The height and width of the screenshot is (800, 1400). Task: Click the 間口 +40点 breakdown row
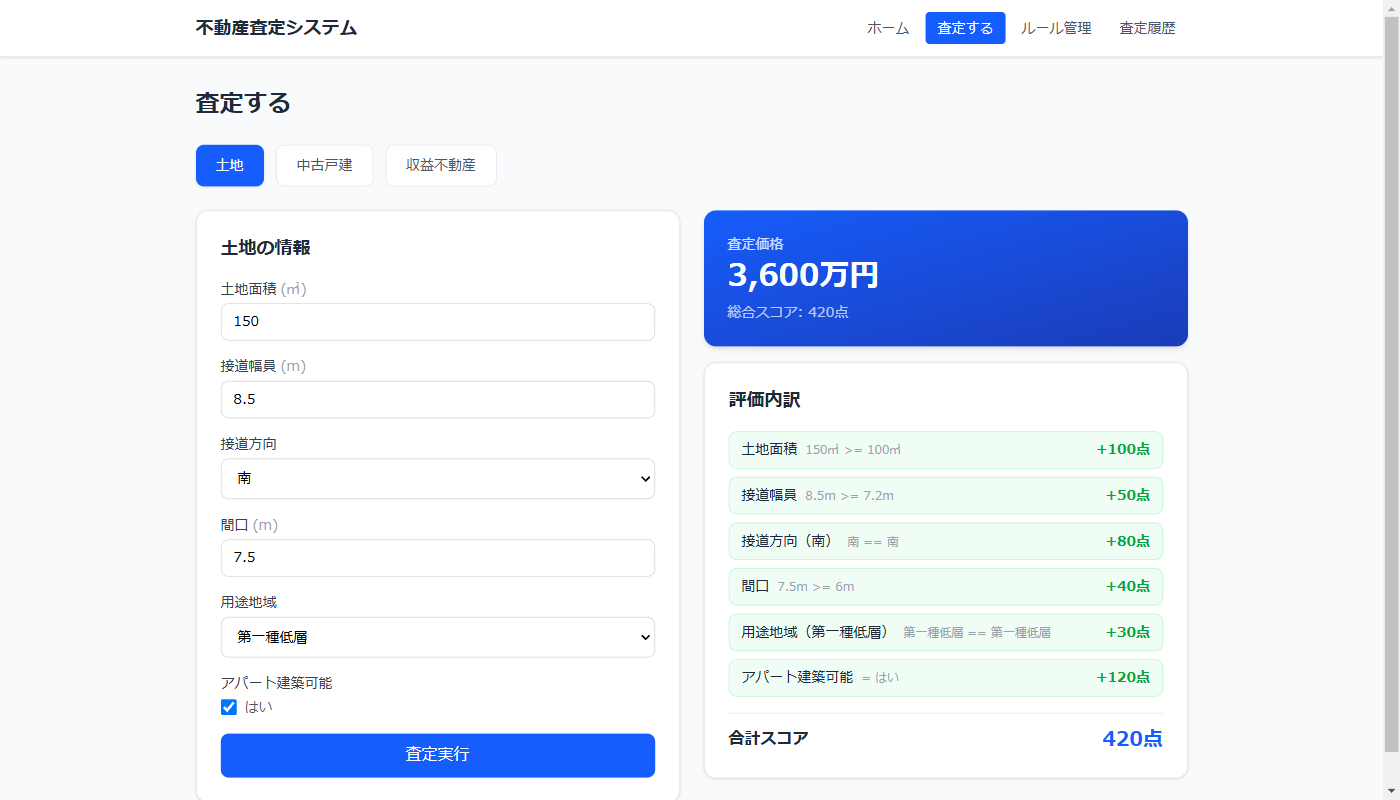946,586
